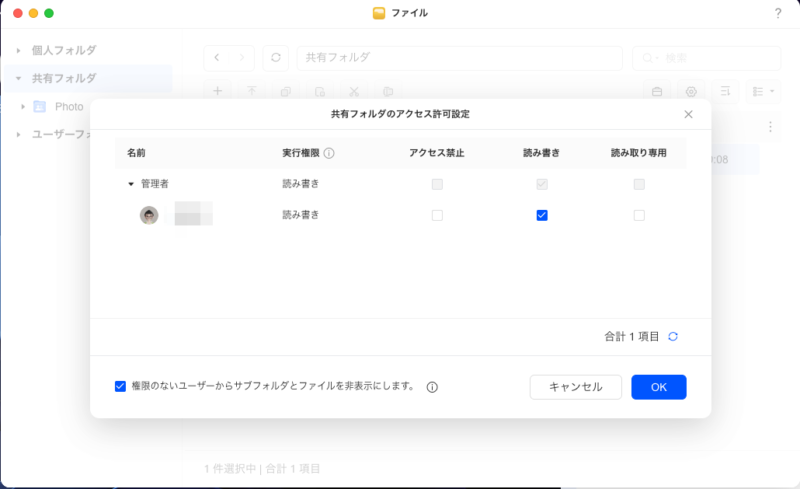Click the add (+) icon in toolbar
The width and height of the screenshot is (800, 489).
click(x=218, y=91)
